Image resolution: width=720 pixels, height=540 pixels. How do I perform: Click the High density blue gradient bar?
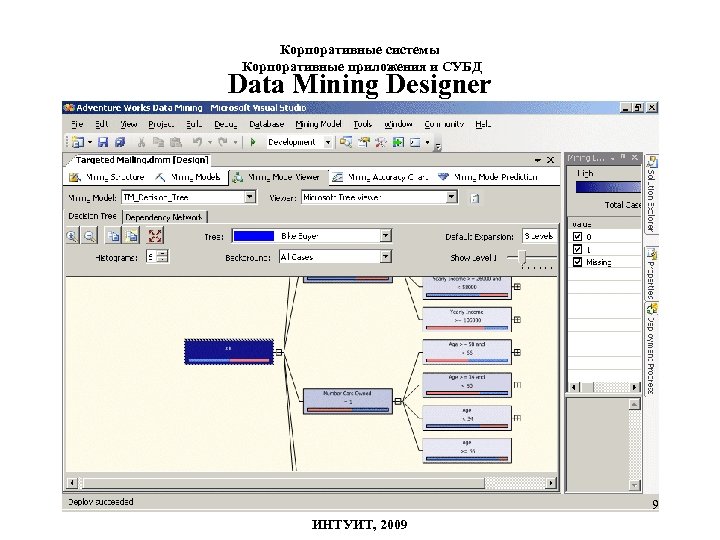point(608,187)
